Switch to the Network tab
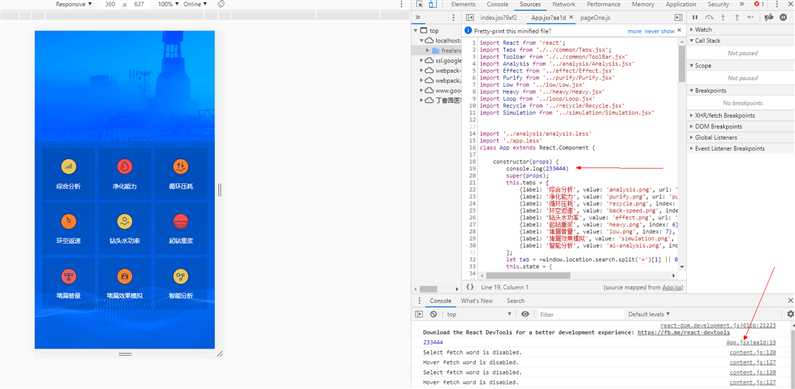Screen dimensions: 795x389 [563, 4]
